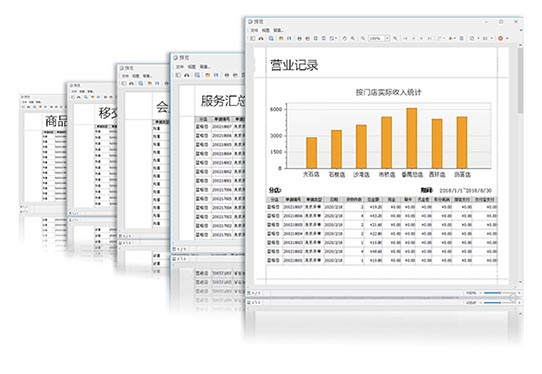The width and height of the screenshot is (542, 374).
Task: Click the save icon next to the open folder
Action: (x=289, y=38)
